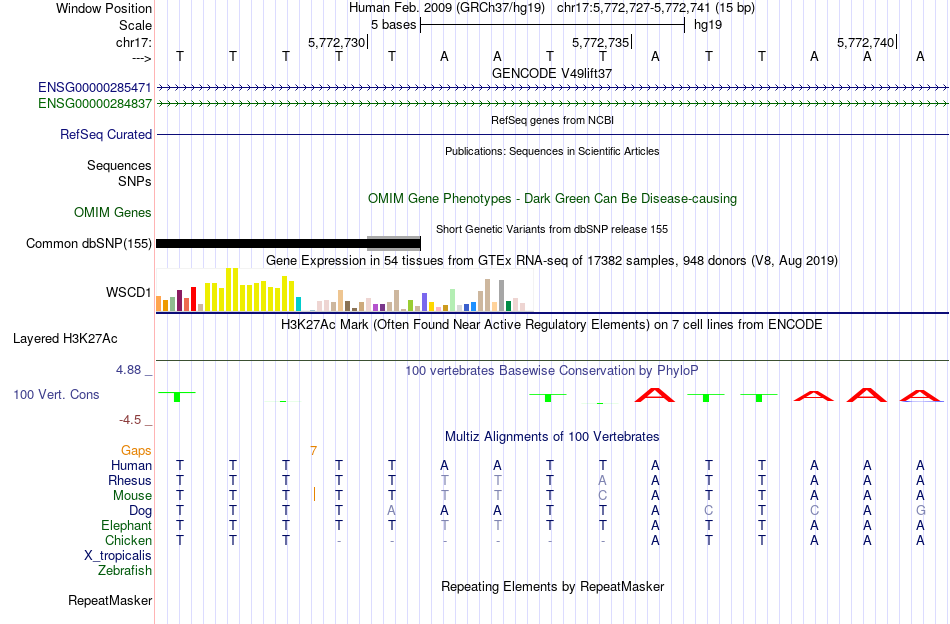Select the Zebrafish alignment row label
950x624 pixels.
[x=124, y=570]
